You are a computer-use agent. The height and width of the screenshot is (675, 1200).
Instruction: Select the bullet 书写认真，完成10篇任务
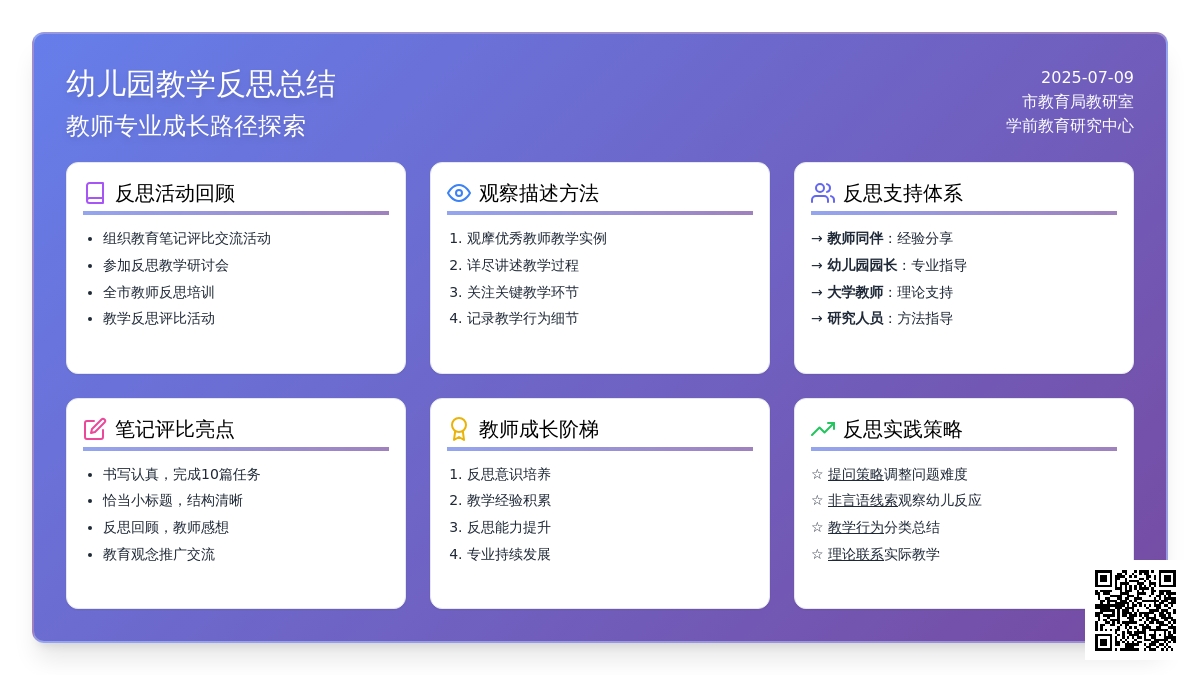tap(182, 474)
